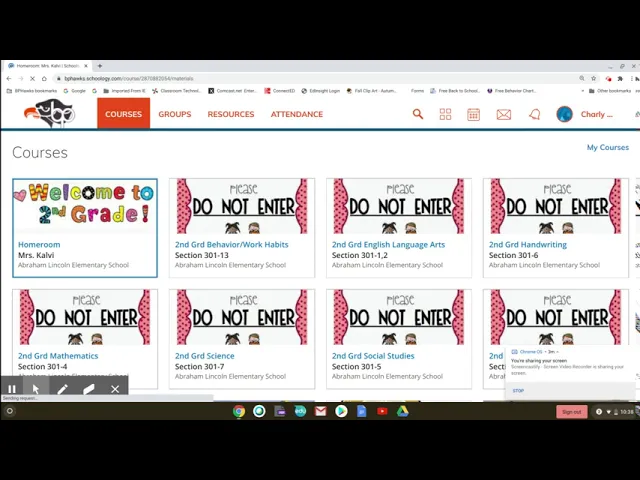
Task: Click the browser address bar
Action: [314, 78]
